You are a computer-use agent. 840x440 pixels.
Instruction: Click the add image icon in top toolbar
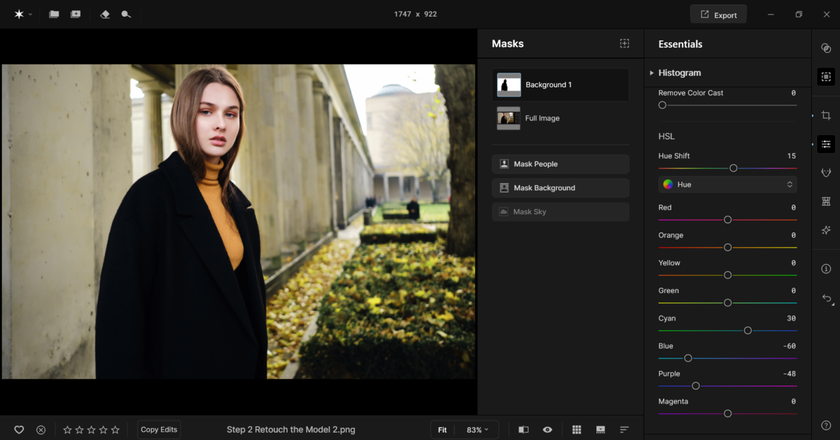point(76,14)
